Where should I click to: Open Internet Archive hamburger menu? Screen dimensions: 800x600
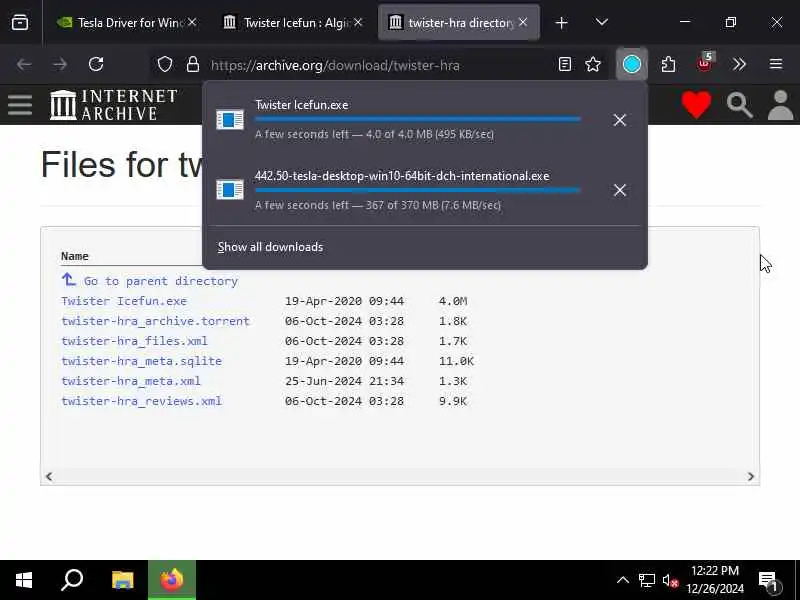[x=20, y=105]
